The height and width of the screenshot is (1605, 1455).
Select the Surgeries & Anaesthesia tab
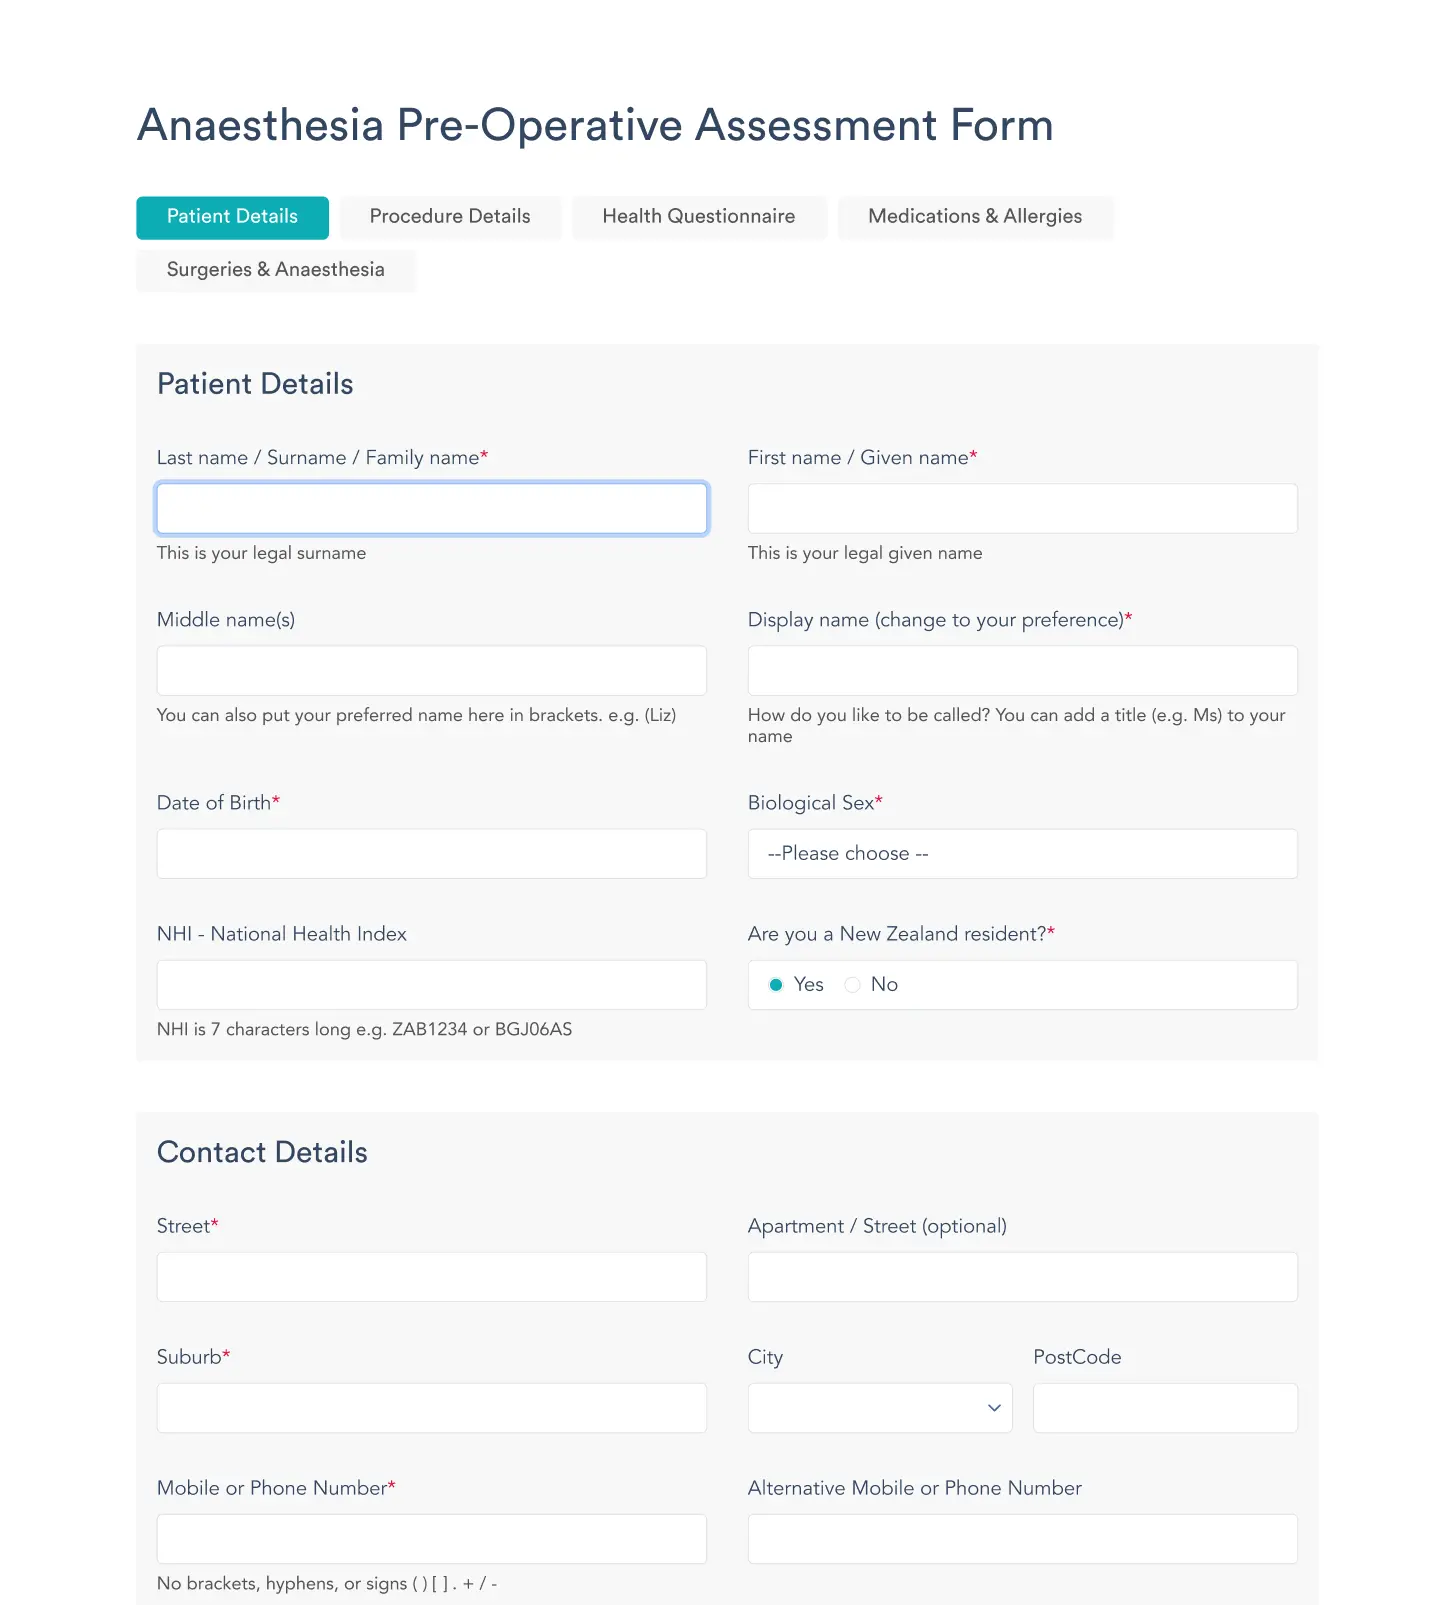click(x=275, y=270)
